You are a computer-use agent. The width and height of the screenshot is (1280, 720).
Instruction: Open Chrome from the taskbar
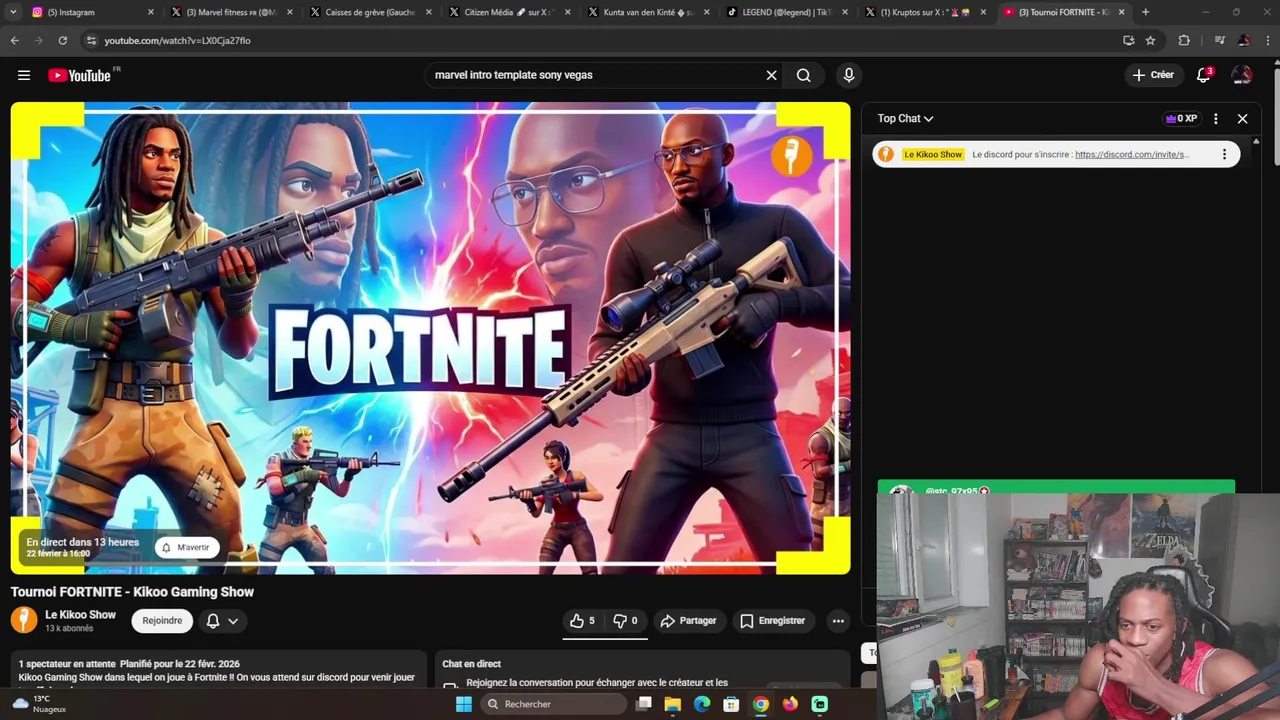coord(761,704)
